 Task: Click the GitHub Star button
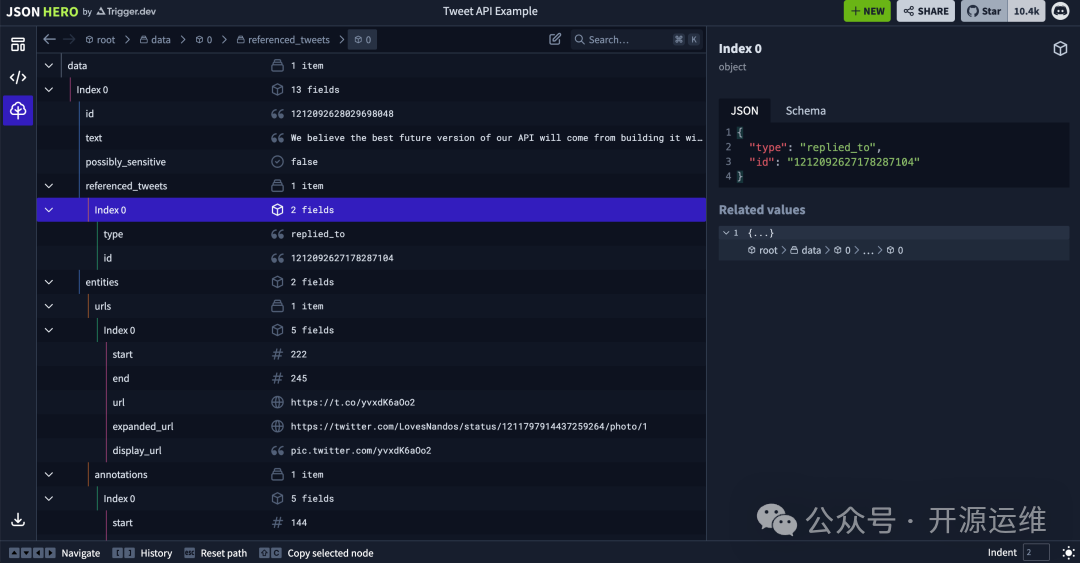(984, 11)
